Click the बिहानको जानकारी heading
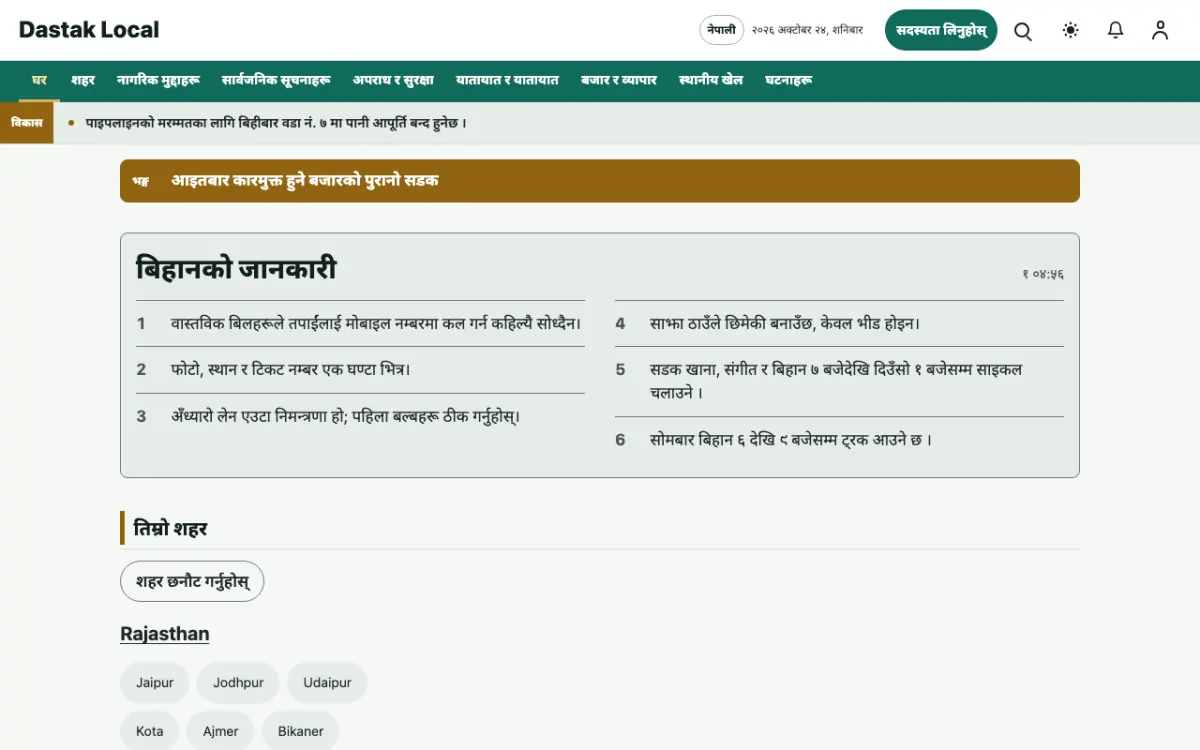 click(236, 269)
